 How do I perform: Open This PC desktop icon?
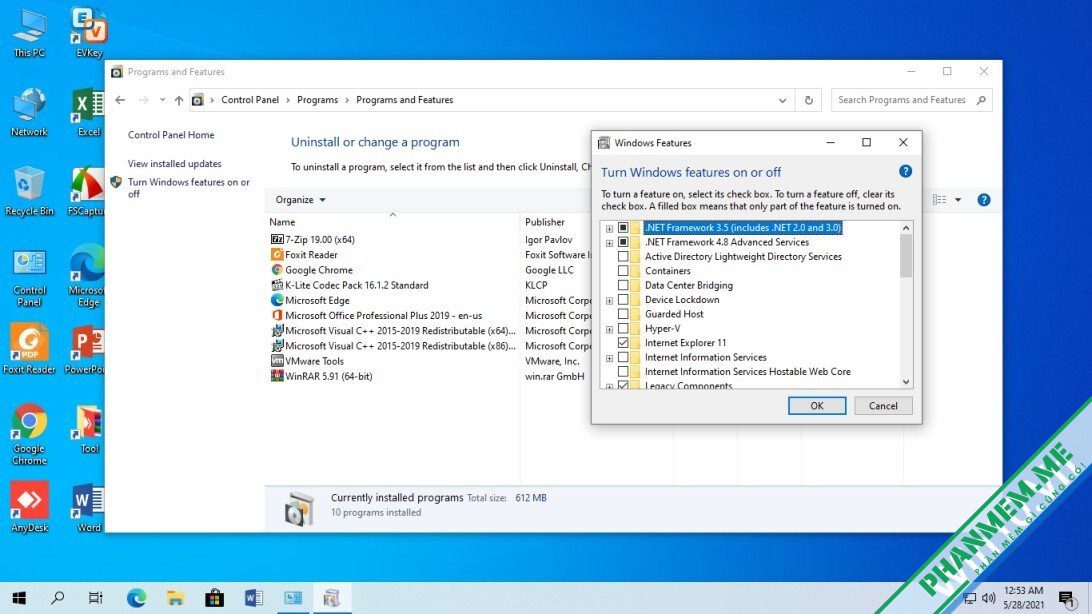(29, 33)
